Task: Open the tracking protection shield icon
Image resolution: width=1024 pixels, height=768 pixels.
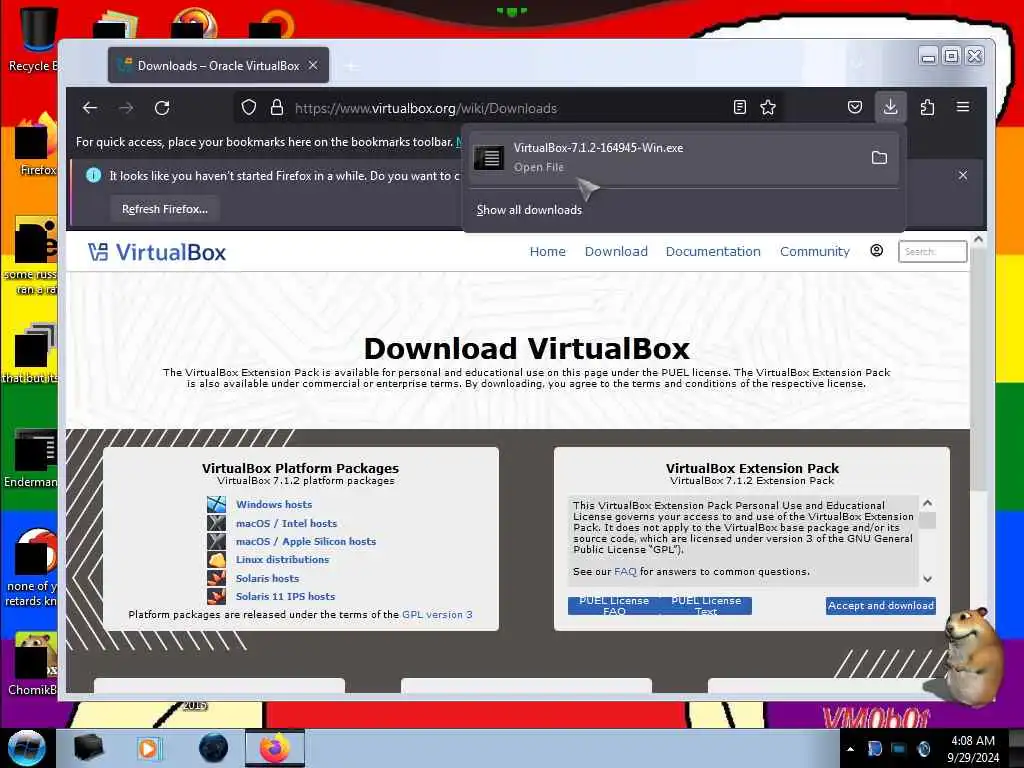Action: 249,107
